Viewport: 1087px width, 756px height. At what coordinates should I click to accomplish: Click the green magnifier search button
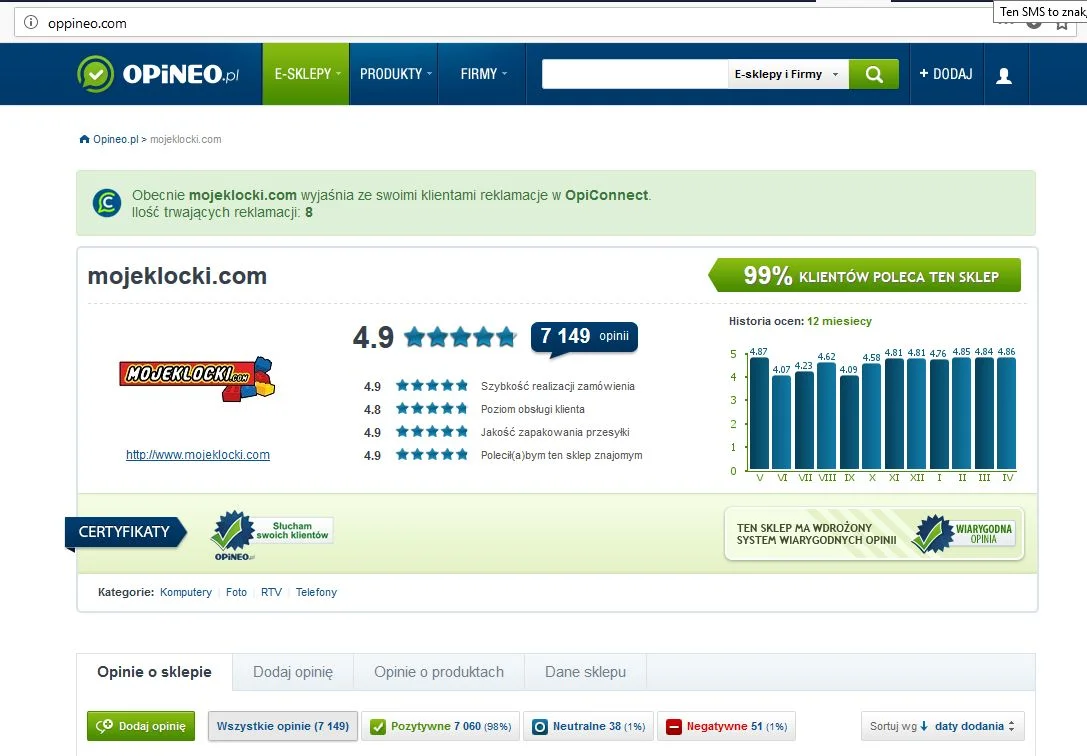tap(873, 74)
